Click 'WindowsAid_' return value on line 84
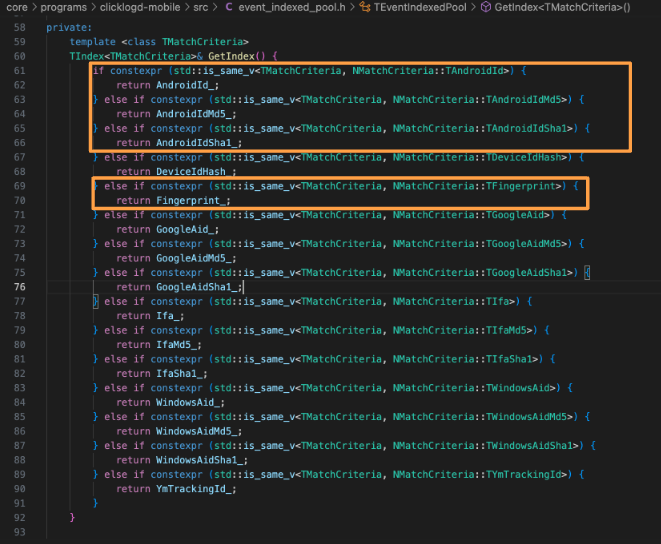 click(188, 402)
